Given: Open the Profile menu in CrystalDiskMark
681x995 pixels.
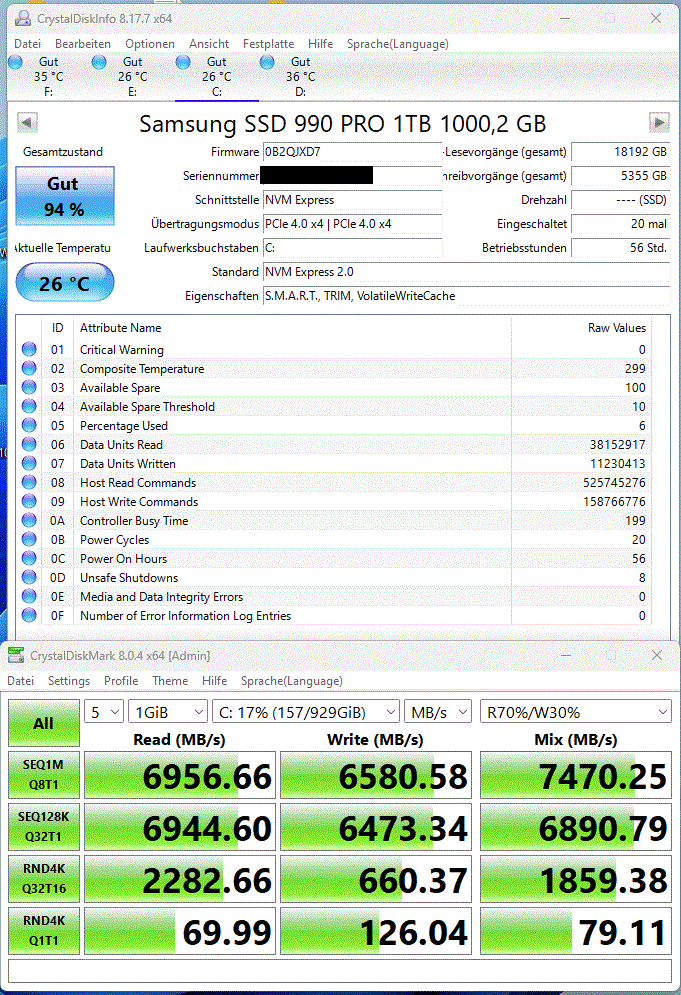Looking at the screenshot, I should (121, 680).
